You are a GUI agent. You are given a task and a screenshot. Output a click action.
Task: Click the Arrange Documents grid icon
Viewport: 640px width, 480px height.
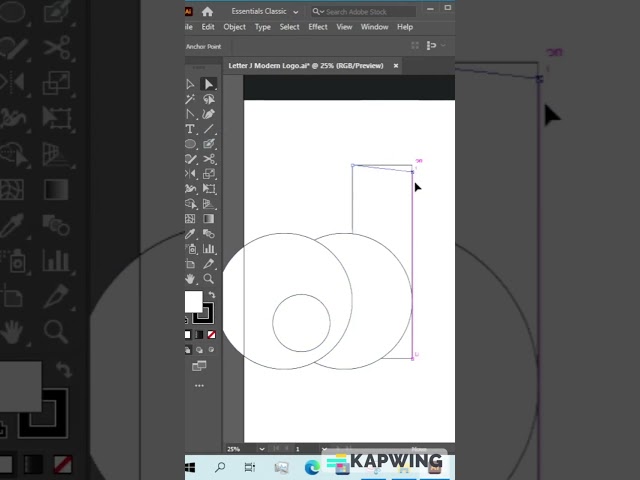coord(415,45)
